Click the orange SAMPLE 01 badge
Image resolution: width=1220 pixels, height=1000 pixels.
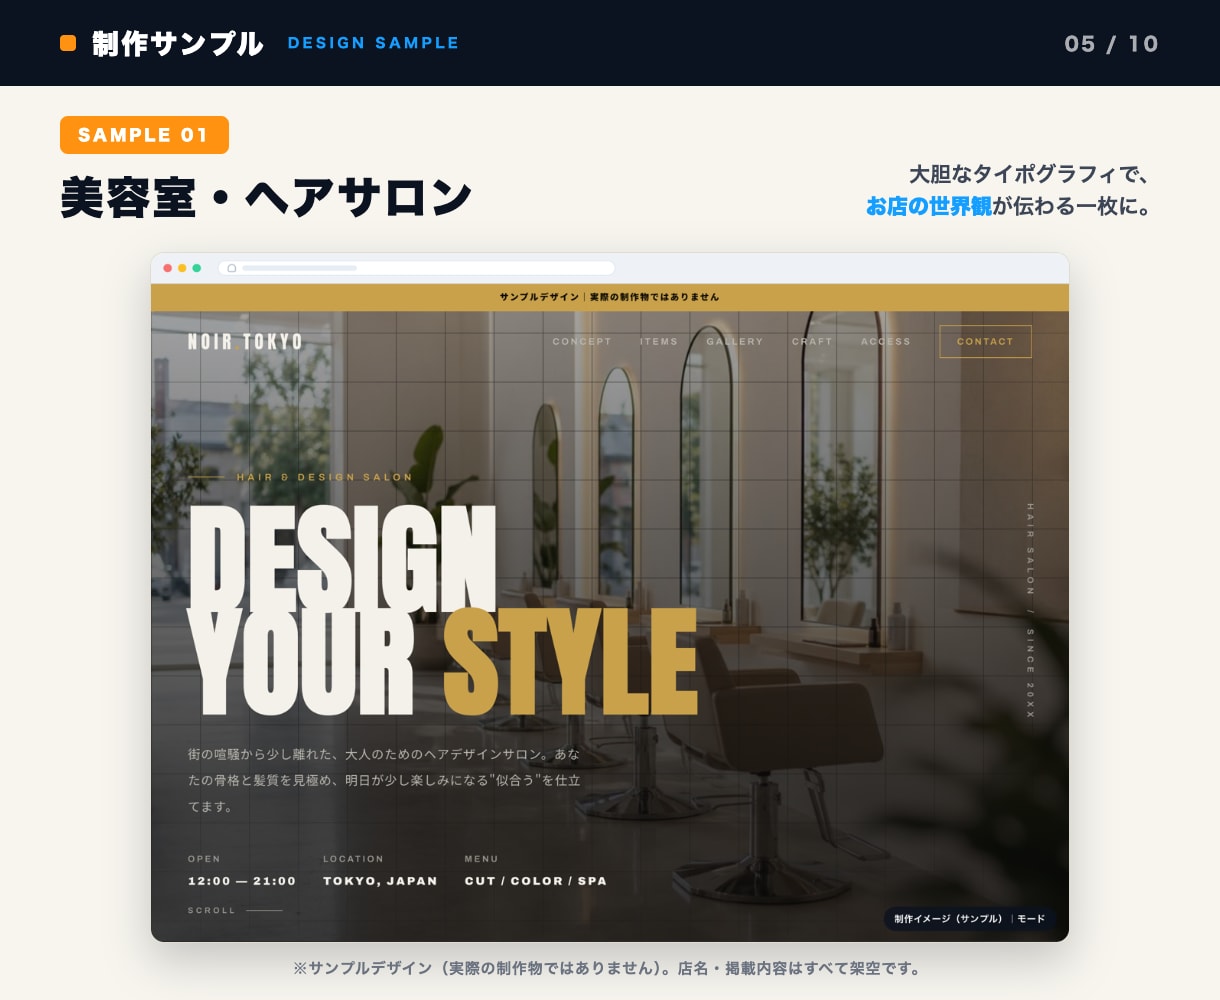[x=144, y=135]
